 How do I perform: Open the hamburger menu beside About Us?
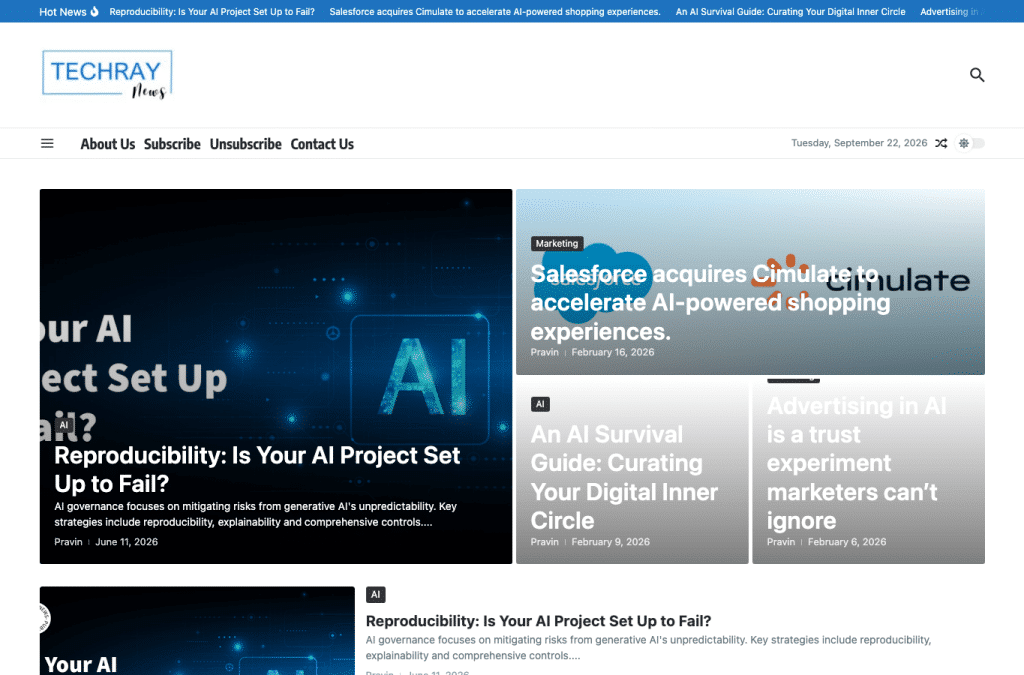[x=47, y=144]
